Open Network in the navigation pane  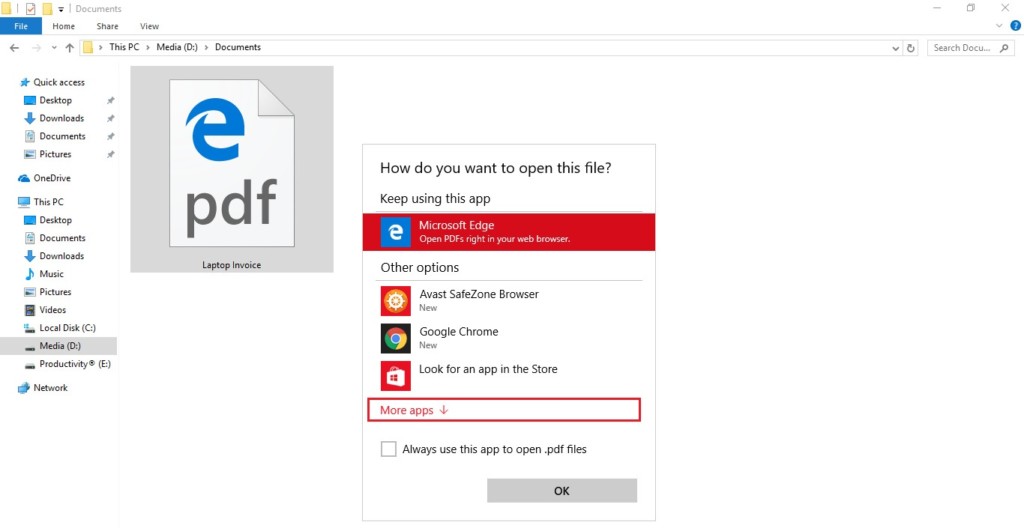pyautogui.click(x=50, y=388)
